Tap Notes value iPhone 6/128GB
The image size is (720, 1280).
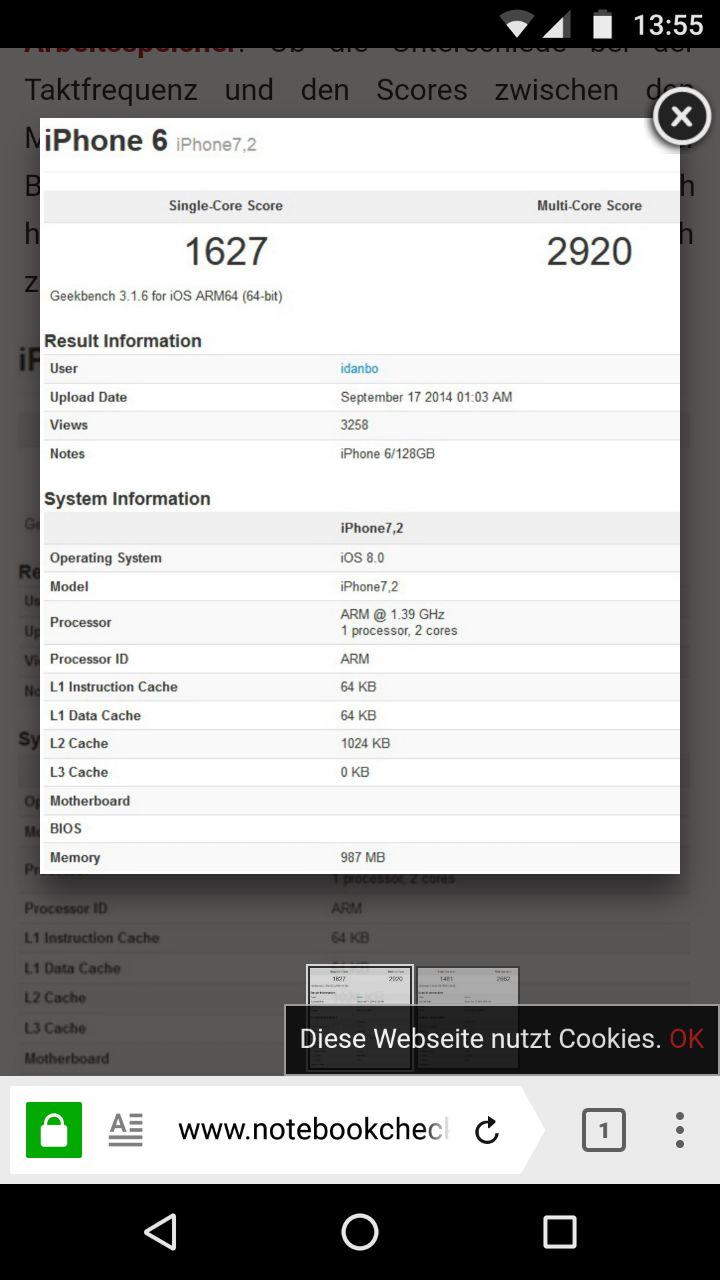point(387,454)
